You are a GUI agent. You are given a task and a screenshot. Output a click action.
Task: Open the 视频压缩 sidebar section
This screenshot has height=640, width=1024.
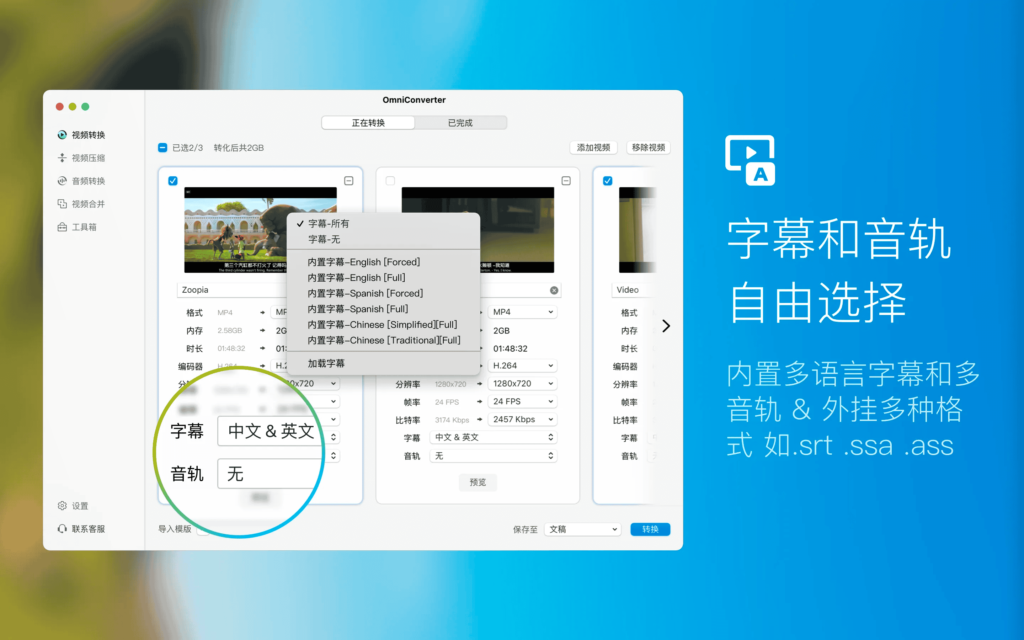tap(81, 158)
